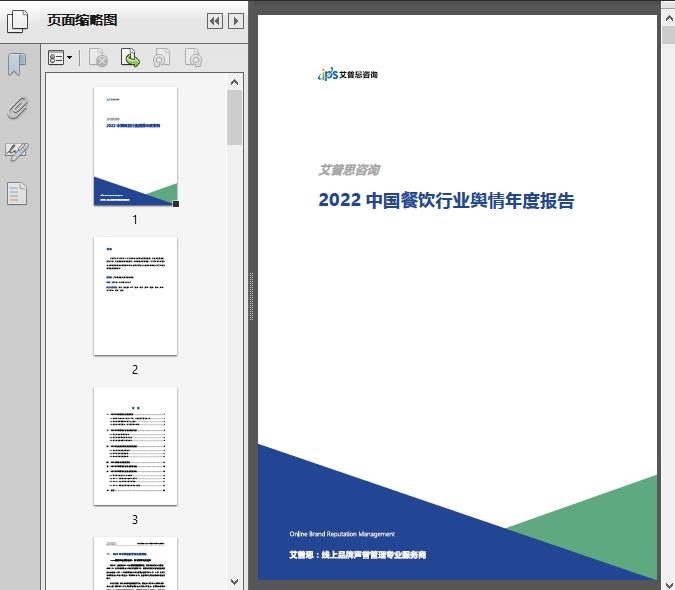Open the Signatures panel

tap(17, 151)
